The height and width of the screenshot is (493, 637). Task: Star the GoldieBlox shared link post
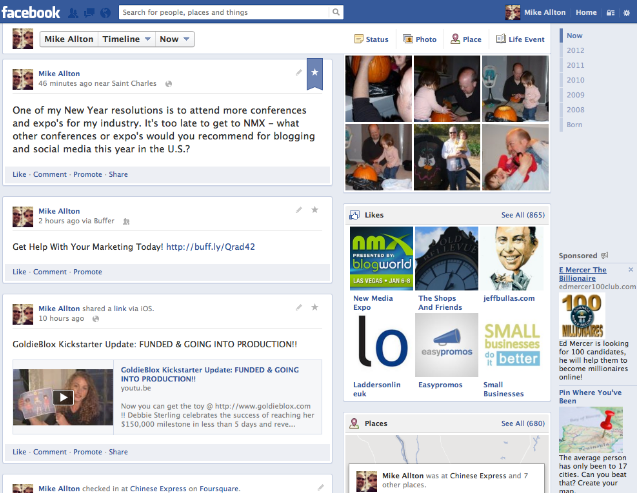pos(314,307)
